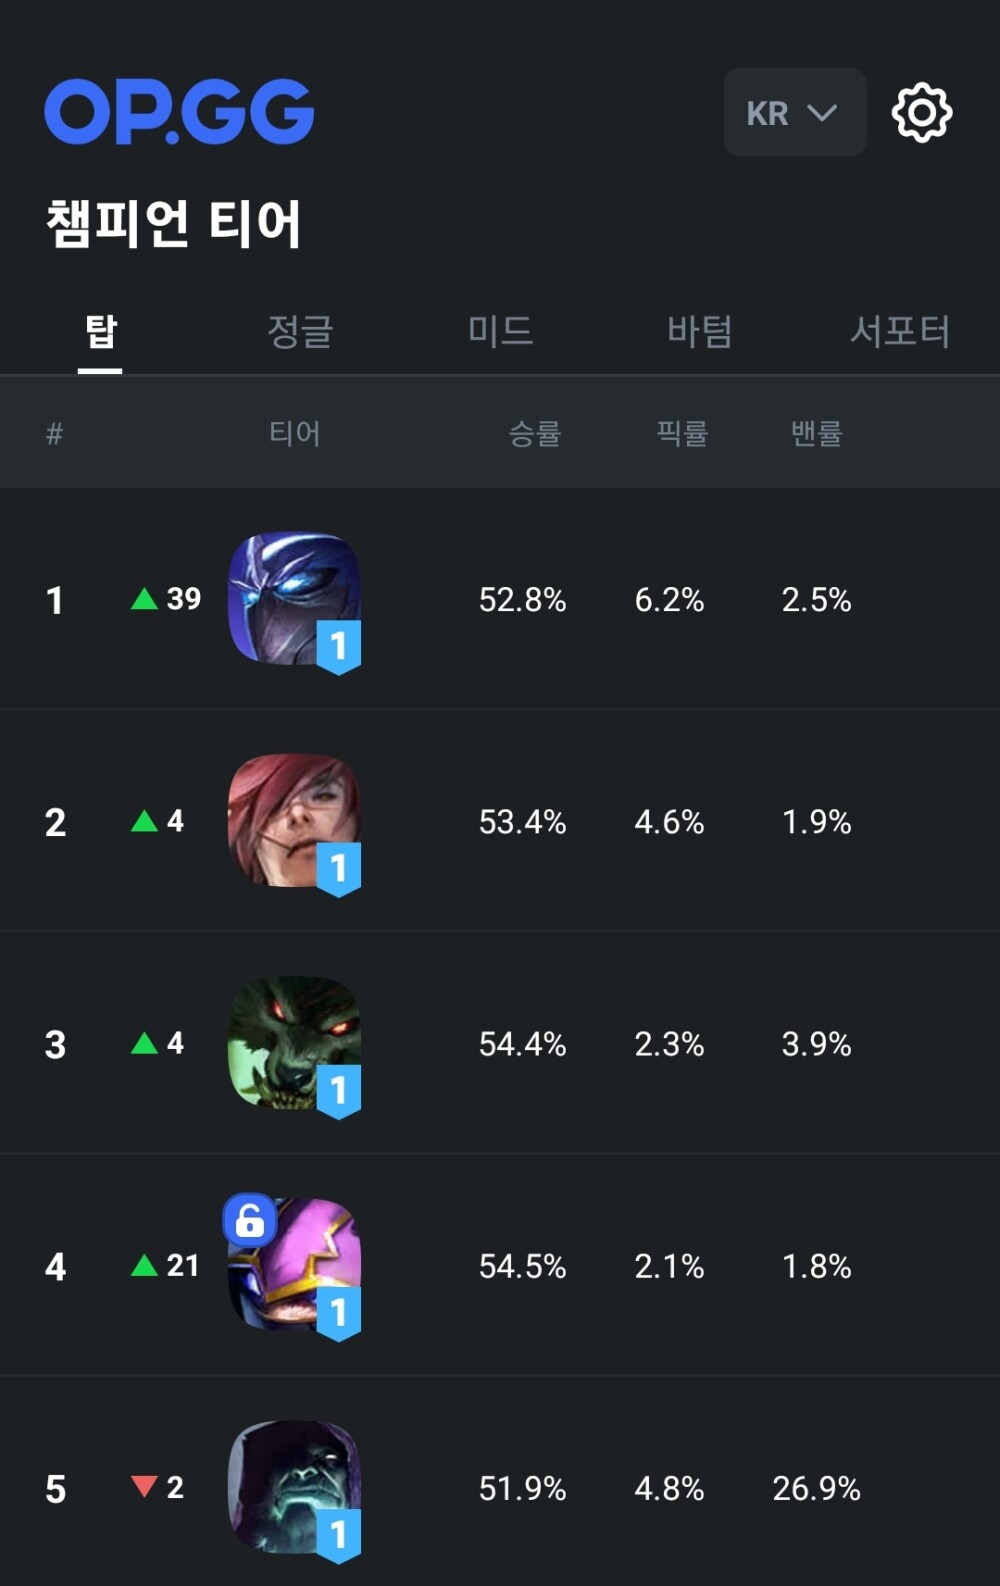Sort by 픽률 column header
The image size is (1000, 1586).
[x=682, y=433]
